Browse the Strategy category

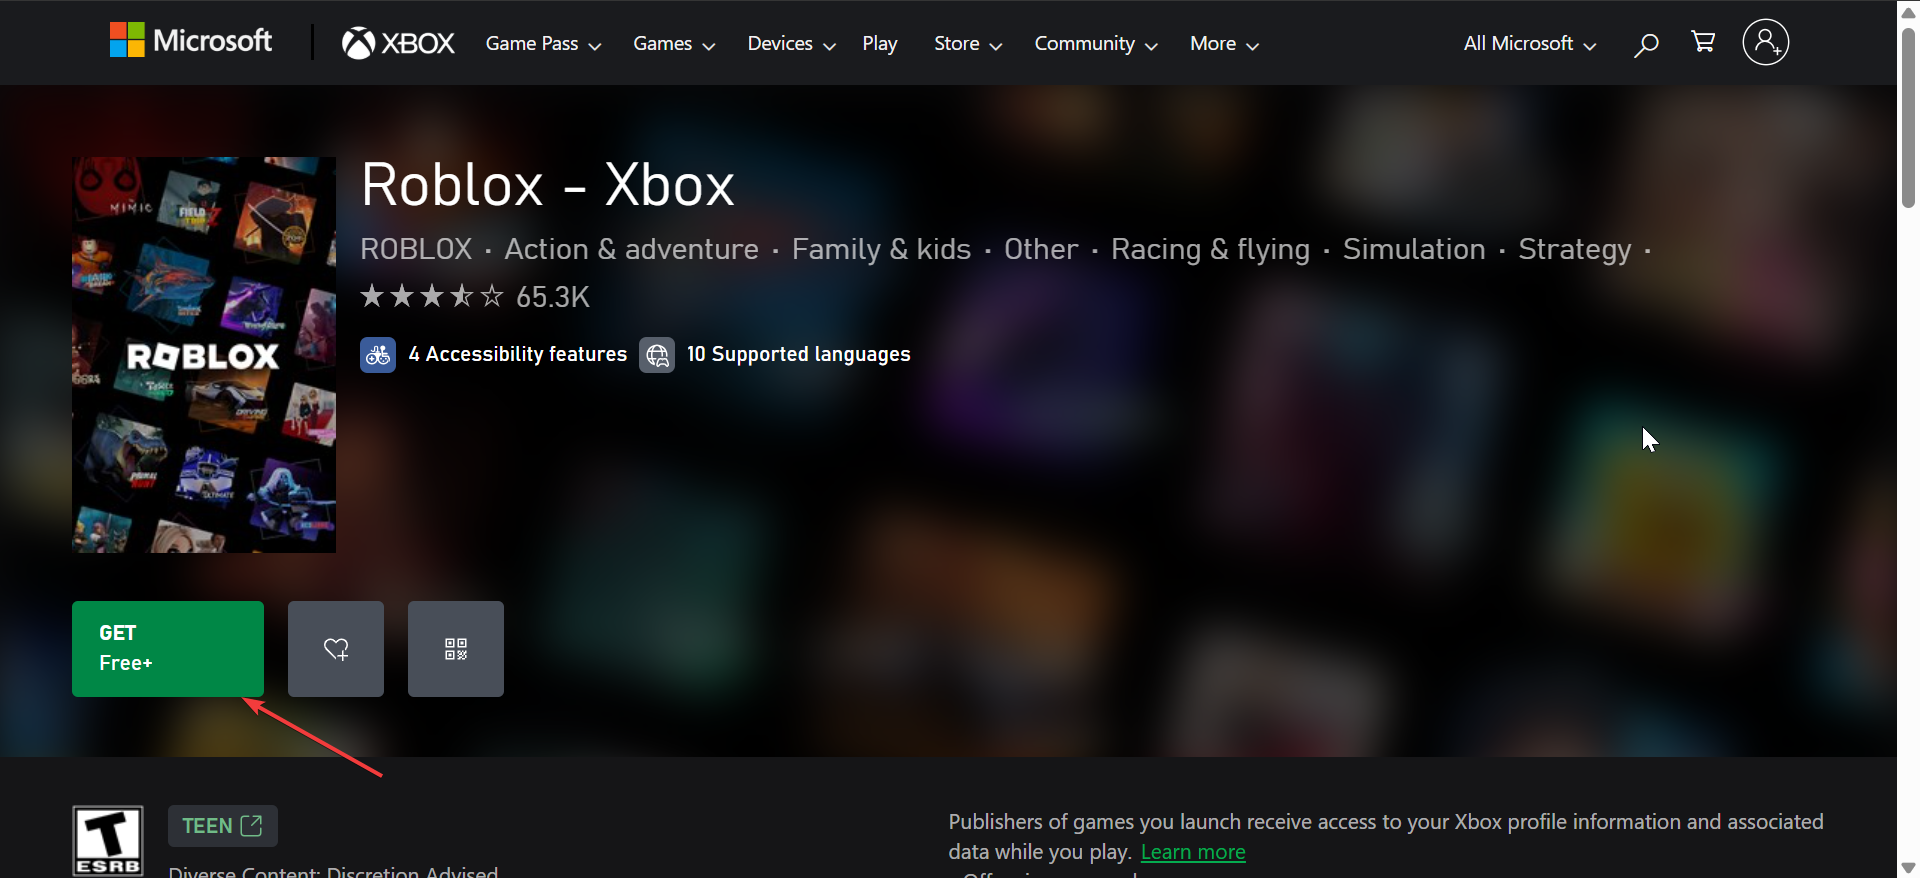pos(1575,249)
